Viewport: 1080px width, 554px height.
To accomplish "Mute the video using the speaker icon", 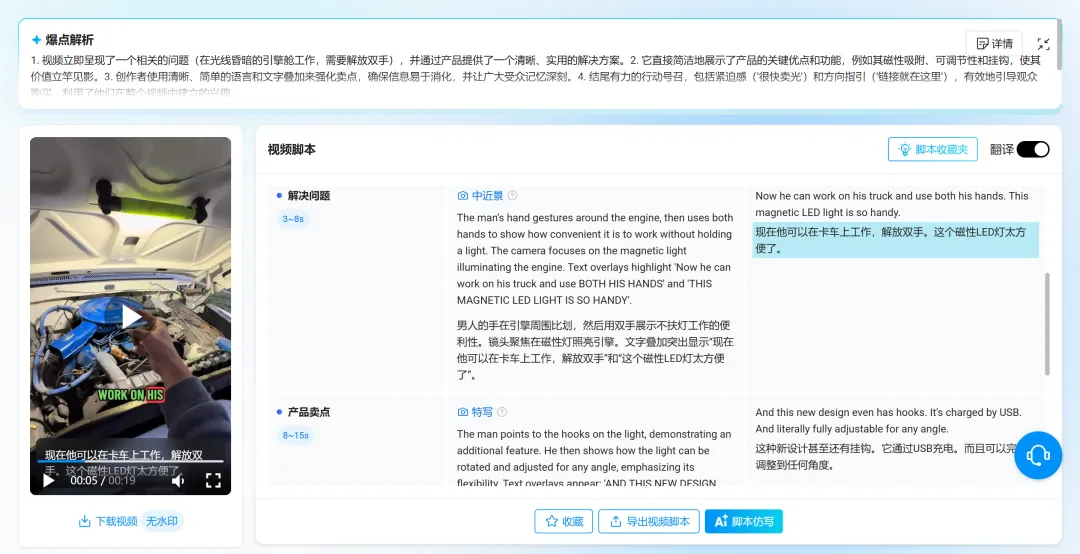I will (178, 481).
